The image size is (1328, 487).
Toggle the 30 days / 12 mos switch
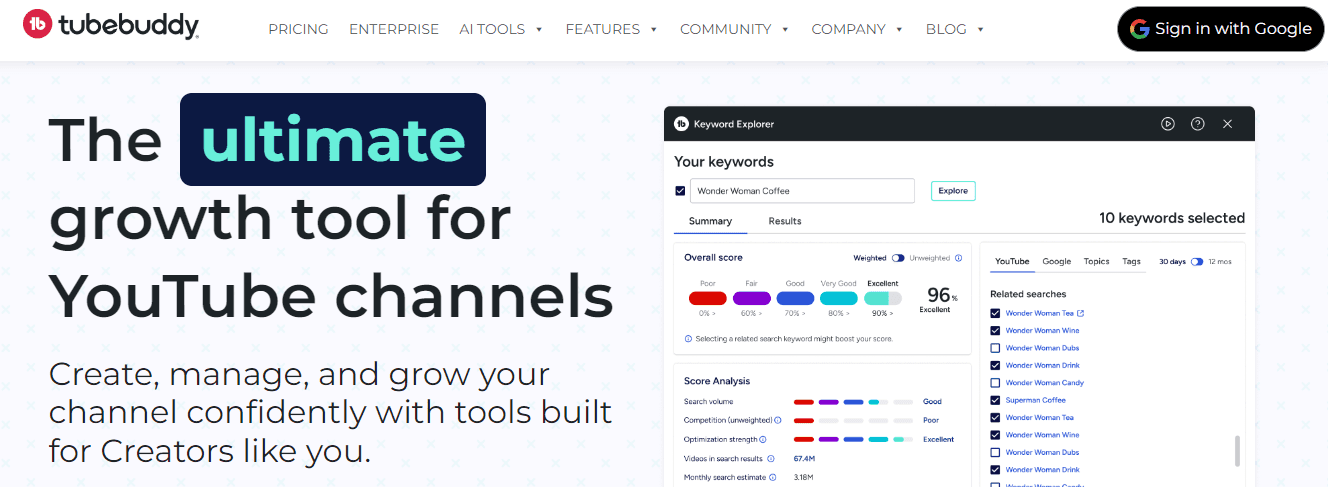[1197, 261]
